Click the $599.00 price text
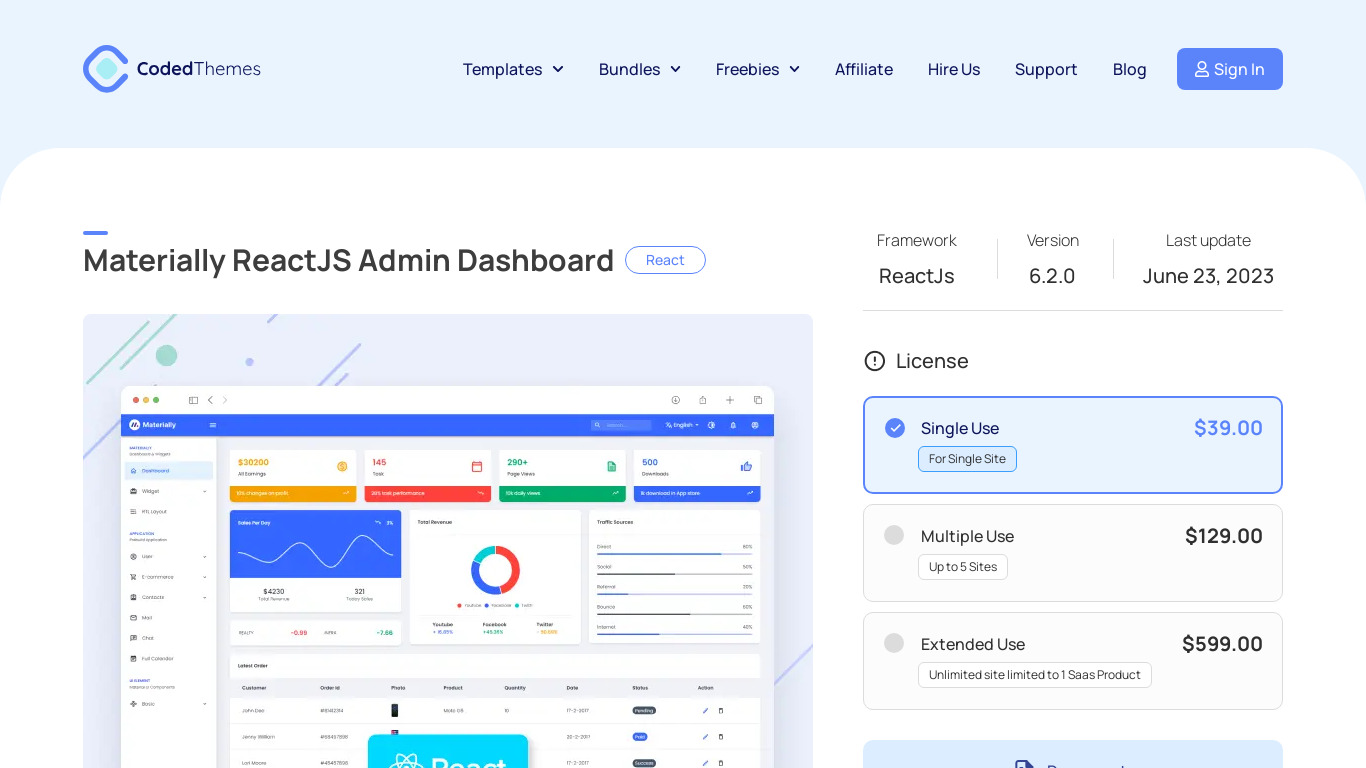The image size is (1366, 768). pyautogui.click(x=1222, y=644)
